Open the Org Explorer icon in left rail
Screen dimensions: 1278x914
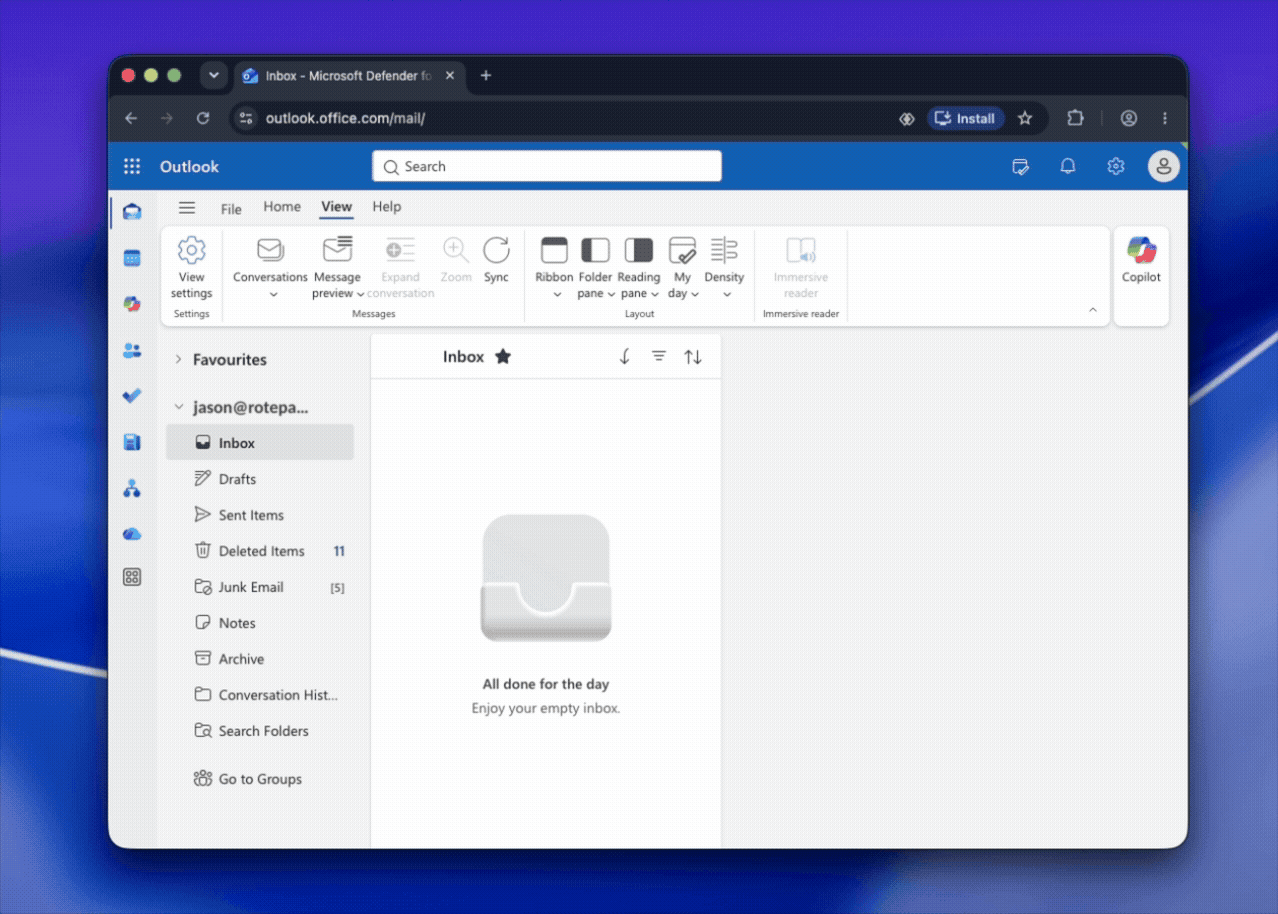(x=132, y=488)
